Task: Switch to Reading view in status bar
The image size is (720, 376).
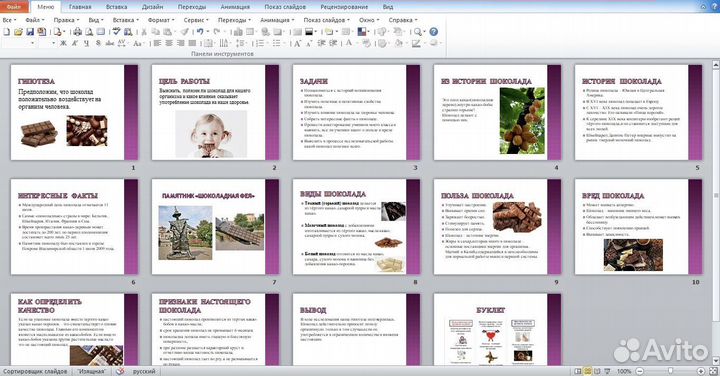Action: [597, 371]
